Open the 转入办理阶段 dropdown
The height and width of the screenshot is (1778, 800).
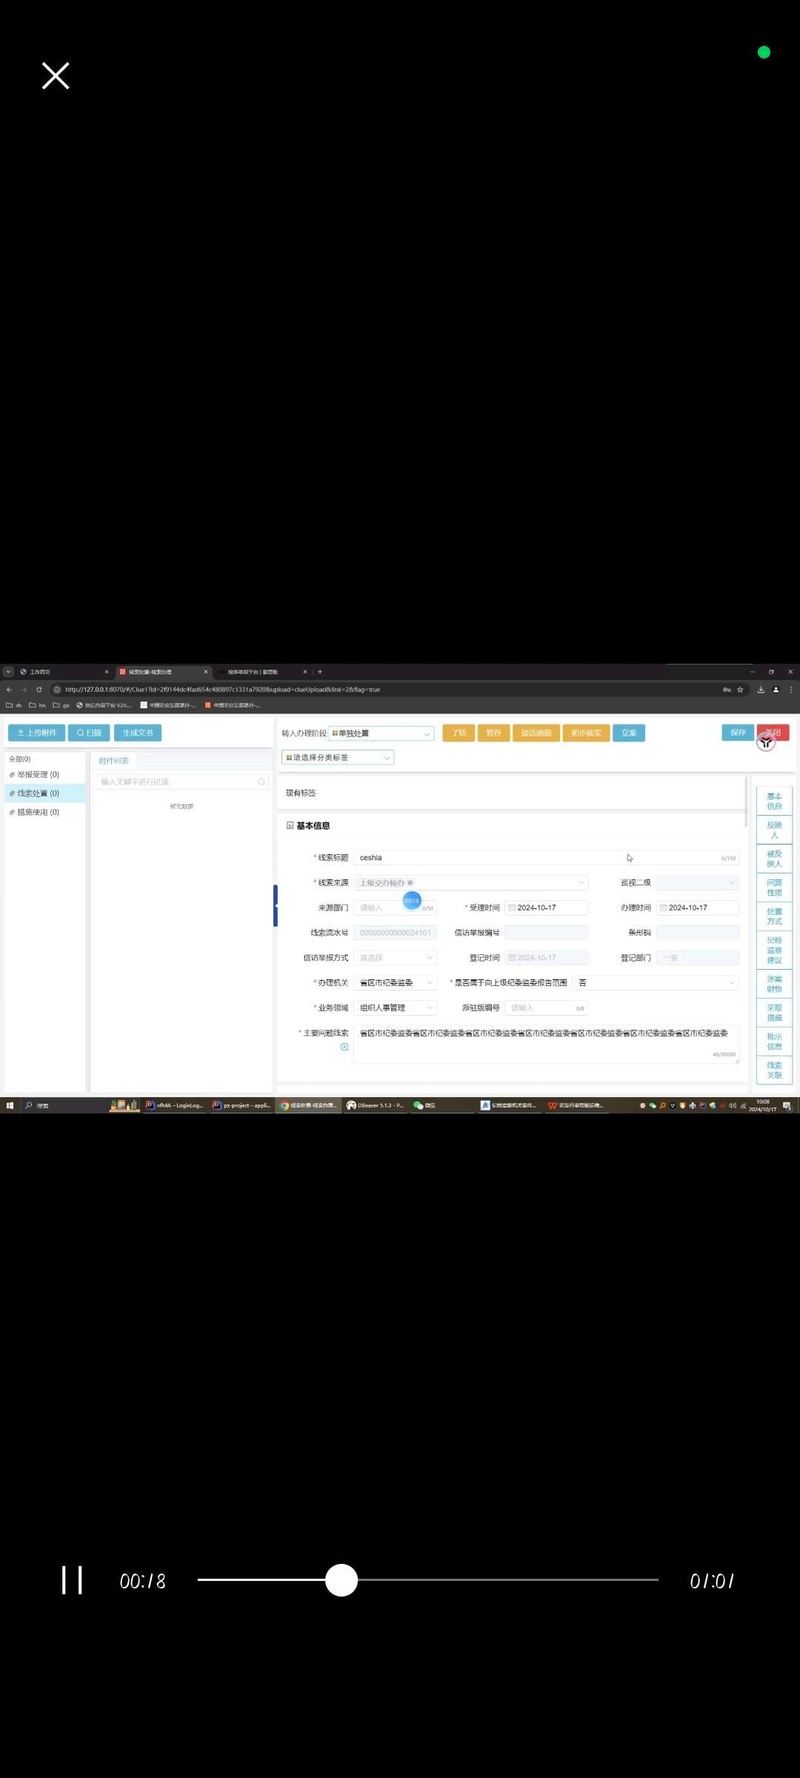tap(381, 733)
